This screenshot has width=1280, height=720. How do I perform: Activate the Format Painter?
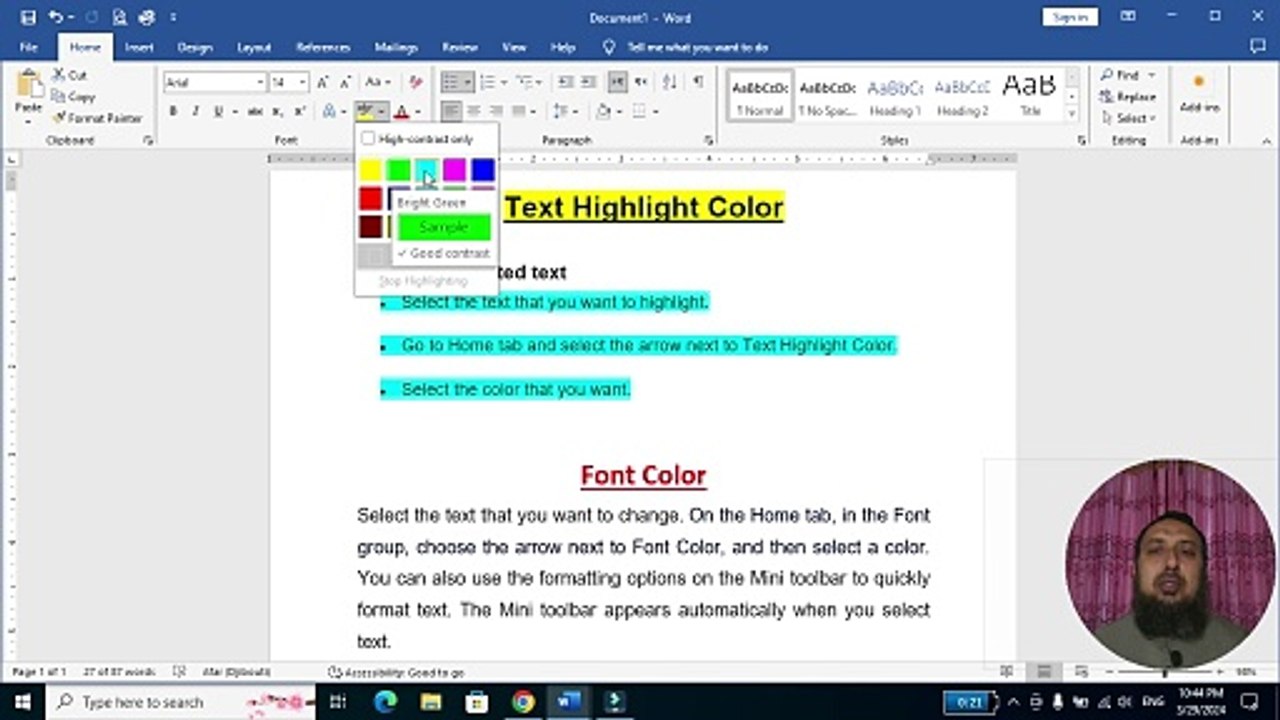pyautogui.click(x=97, y=118)
